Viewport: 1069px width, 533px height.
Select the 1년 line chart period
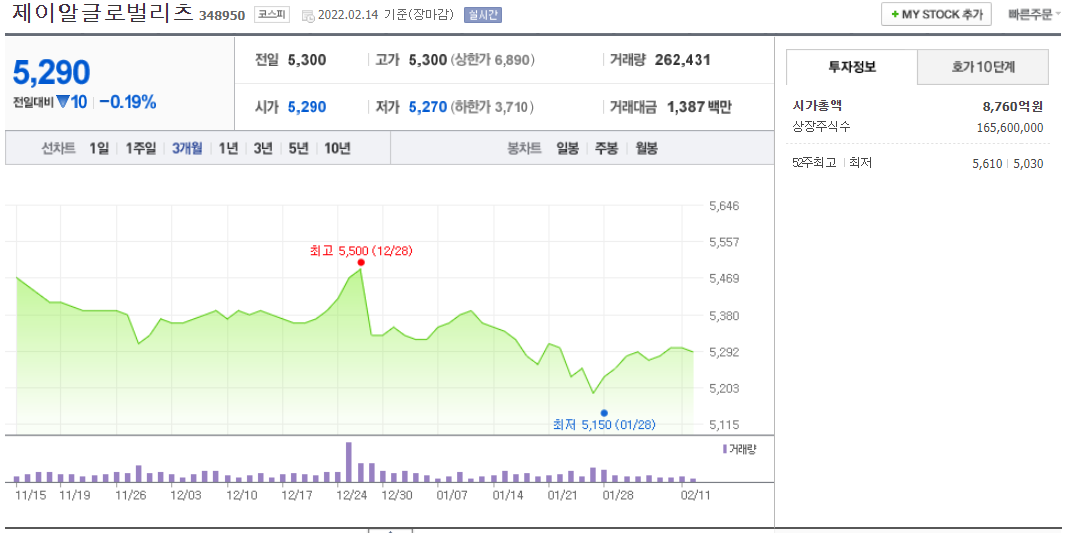pyautogui.click(x=228, y=148)
